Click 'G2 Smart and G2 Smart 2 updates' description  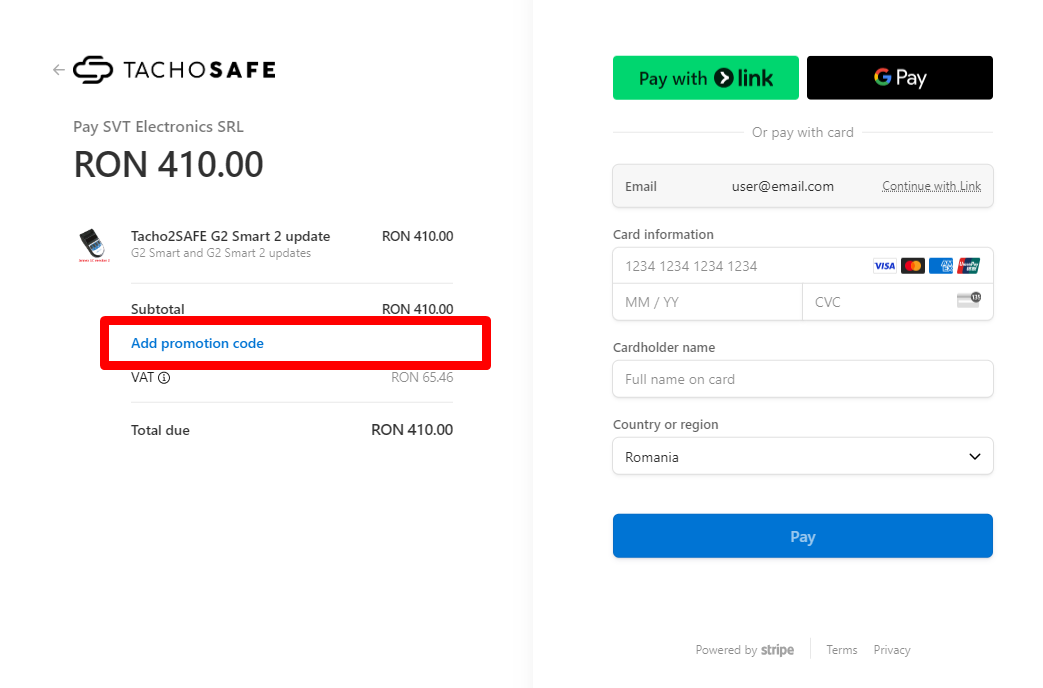(x=221, y=254)
